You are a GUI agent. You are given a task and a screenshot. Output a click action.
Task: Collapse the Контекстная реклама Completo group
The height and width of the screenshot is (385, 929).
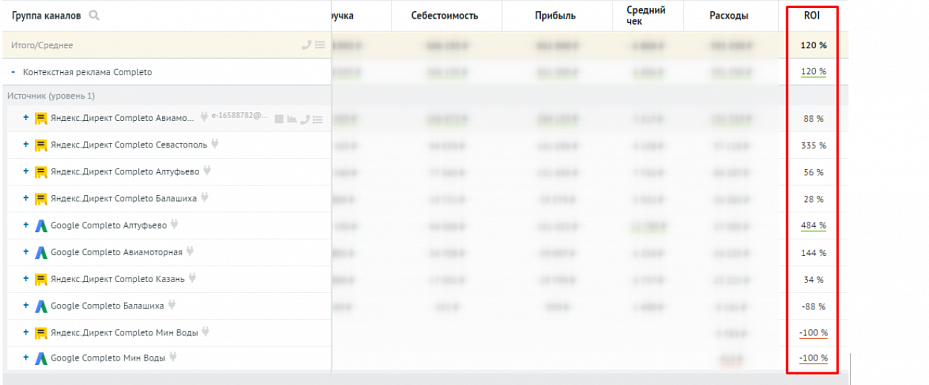pos(13,72)
